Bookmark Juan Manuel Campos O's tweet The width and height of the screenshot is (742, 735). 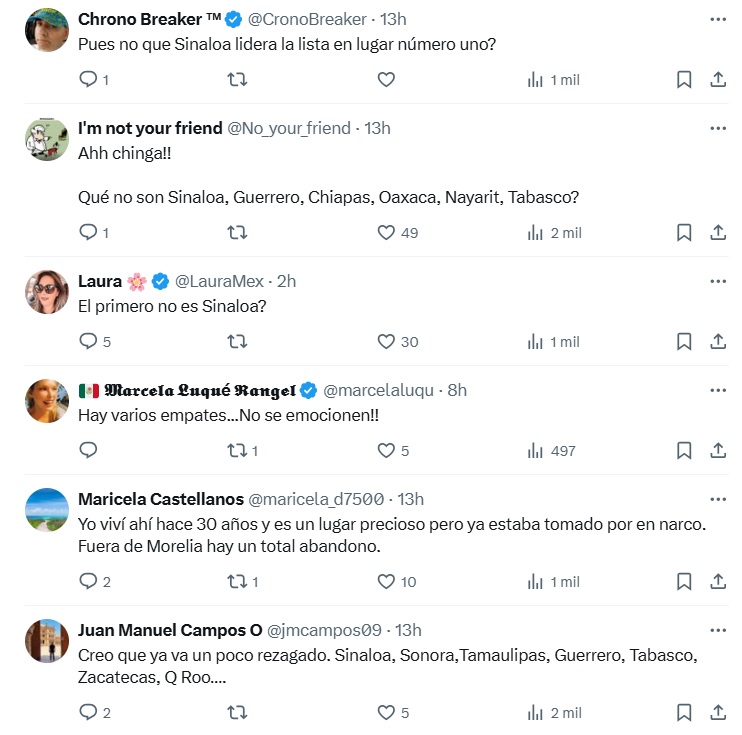click(x=684, y=713)
